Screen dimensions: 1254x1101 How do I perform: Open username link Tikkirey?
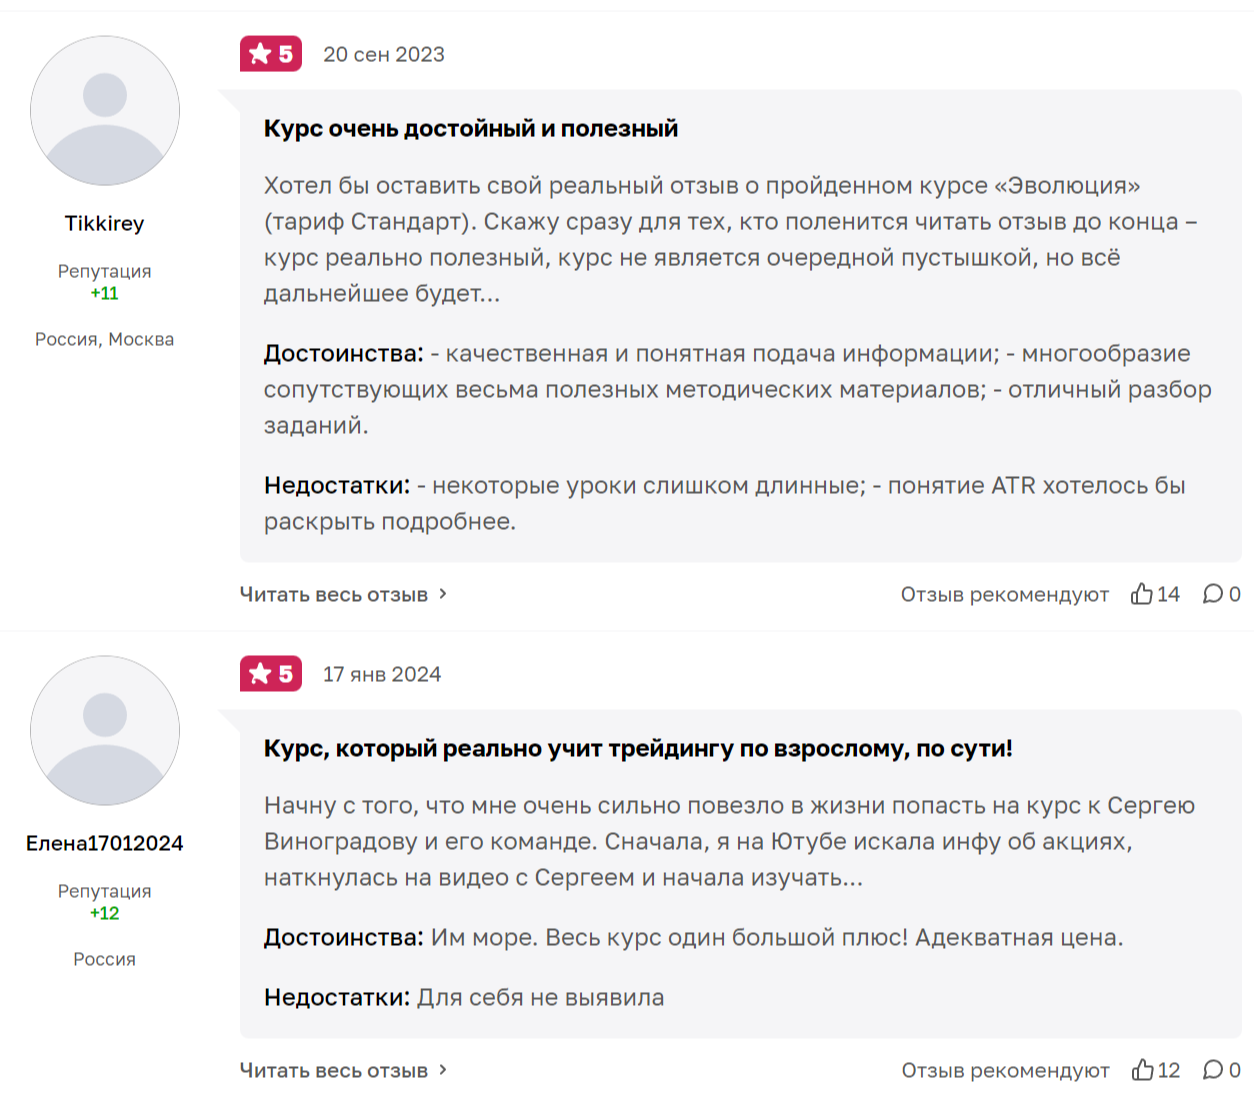click(105, 223)
